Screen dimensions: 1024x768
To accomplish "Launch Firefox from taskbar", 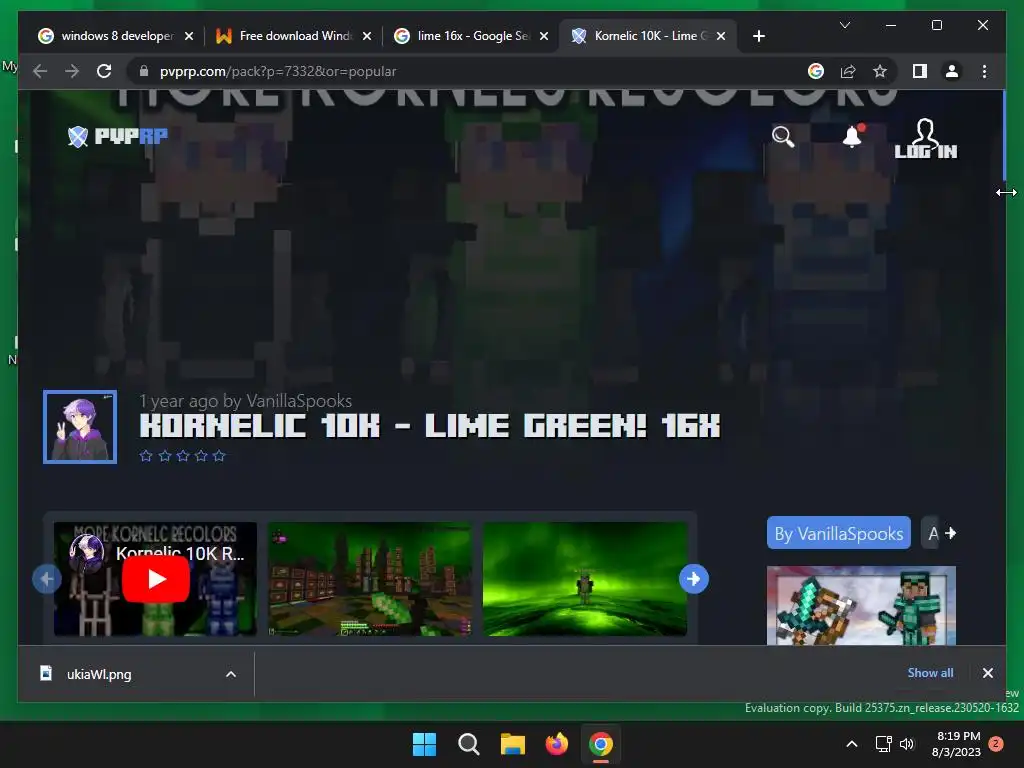I will (x=556, y=744).
